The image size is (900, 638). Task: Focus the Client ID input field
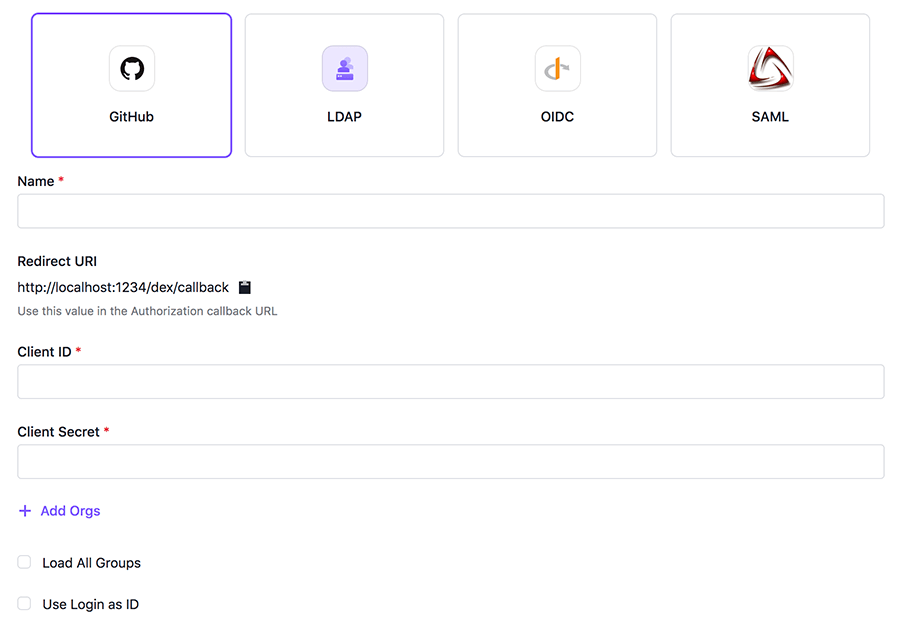[451, 382]
